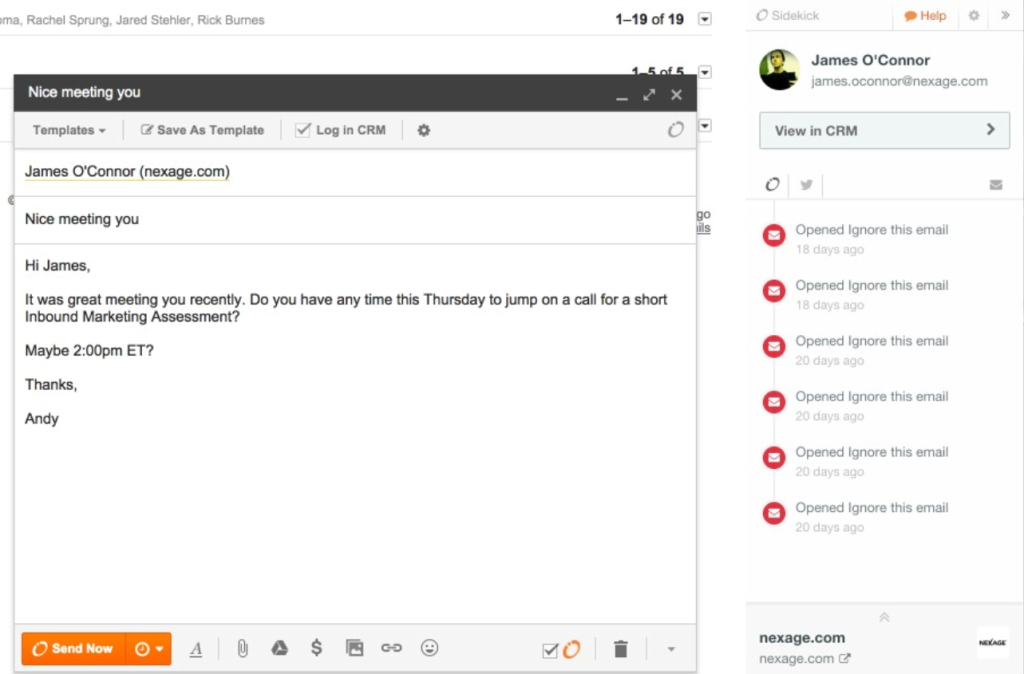The image size is (1024, 674).
Task: Open compose toolbar gear settings
Action: pos(424,130)
